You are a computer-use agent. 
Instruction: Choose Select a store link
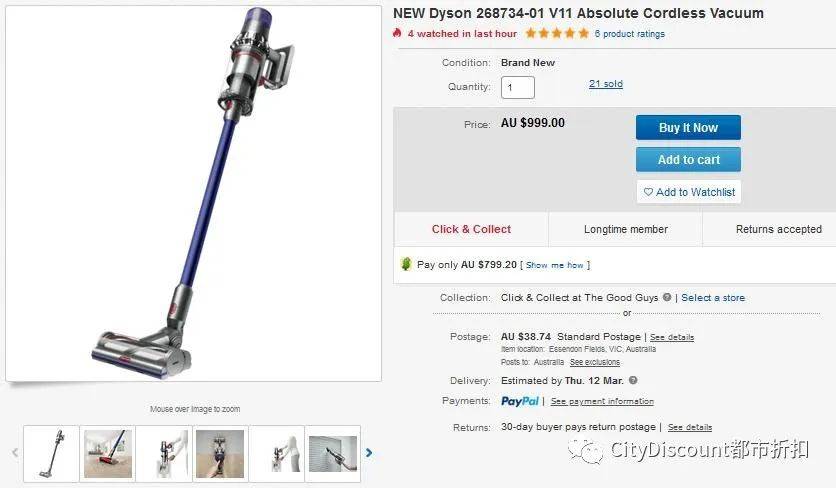coord(713,298)
